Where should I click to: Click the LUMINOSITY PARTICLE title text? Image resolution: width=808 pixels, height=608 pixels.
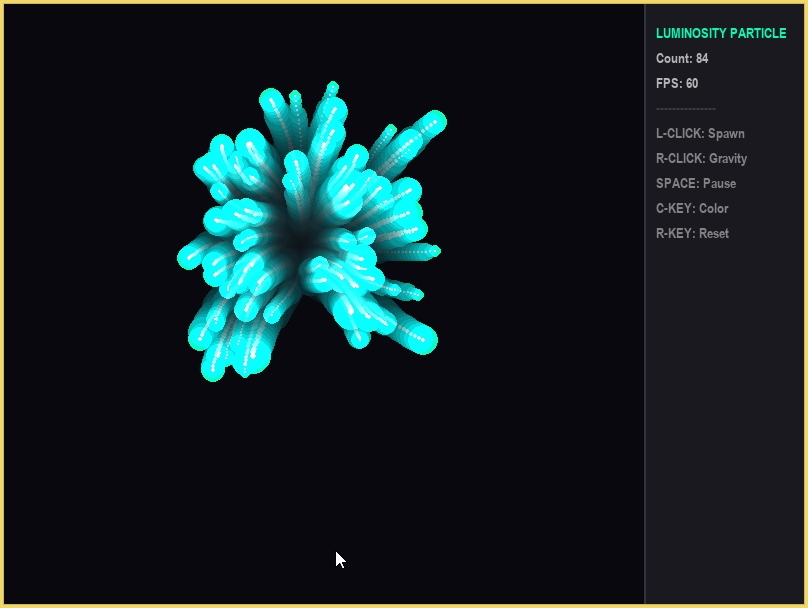pos(720,34)
